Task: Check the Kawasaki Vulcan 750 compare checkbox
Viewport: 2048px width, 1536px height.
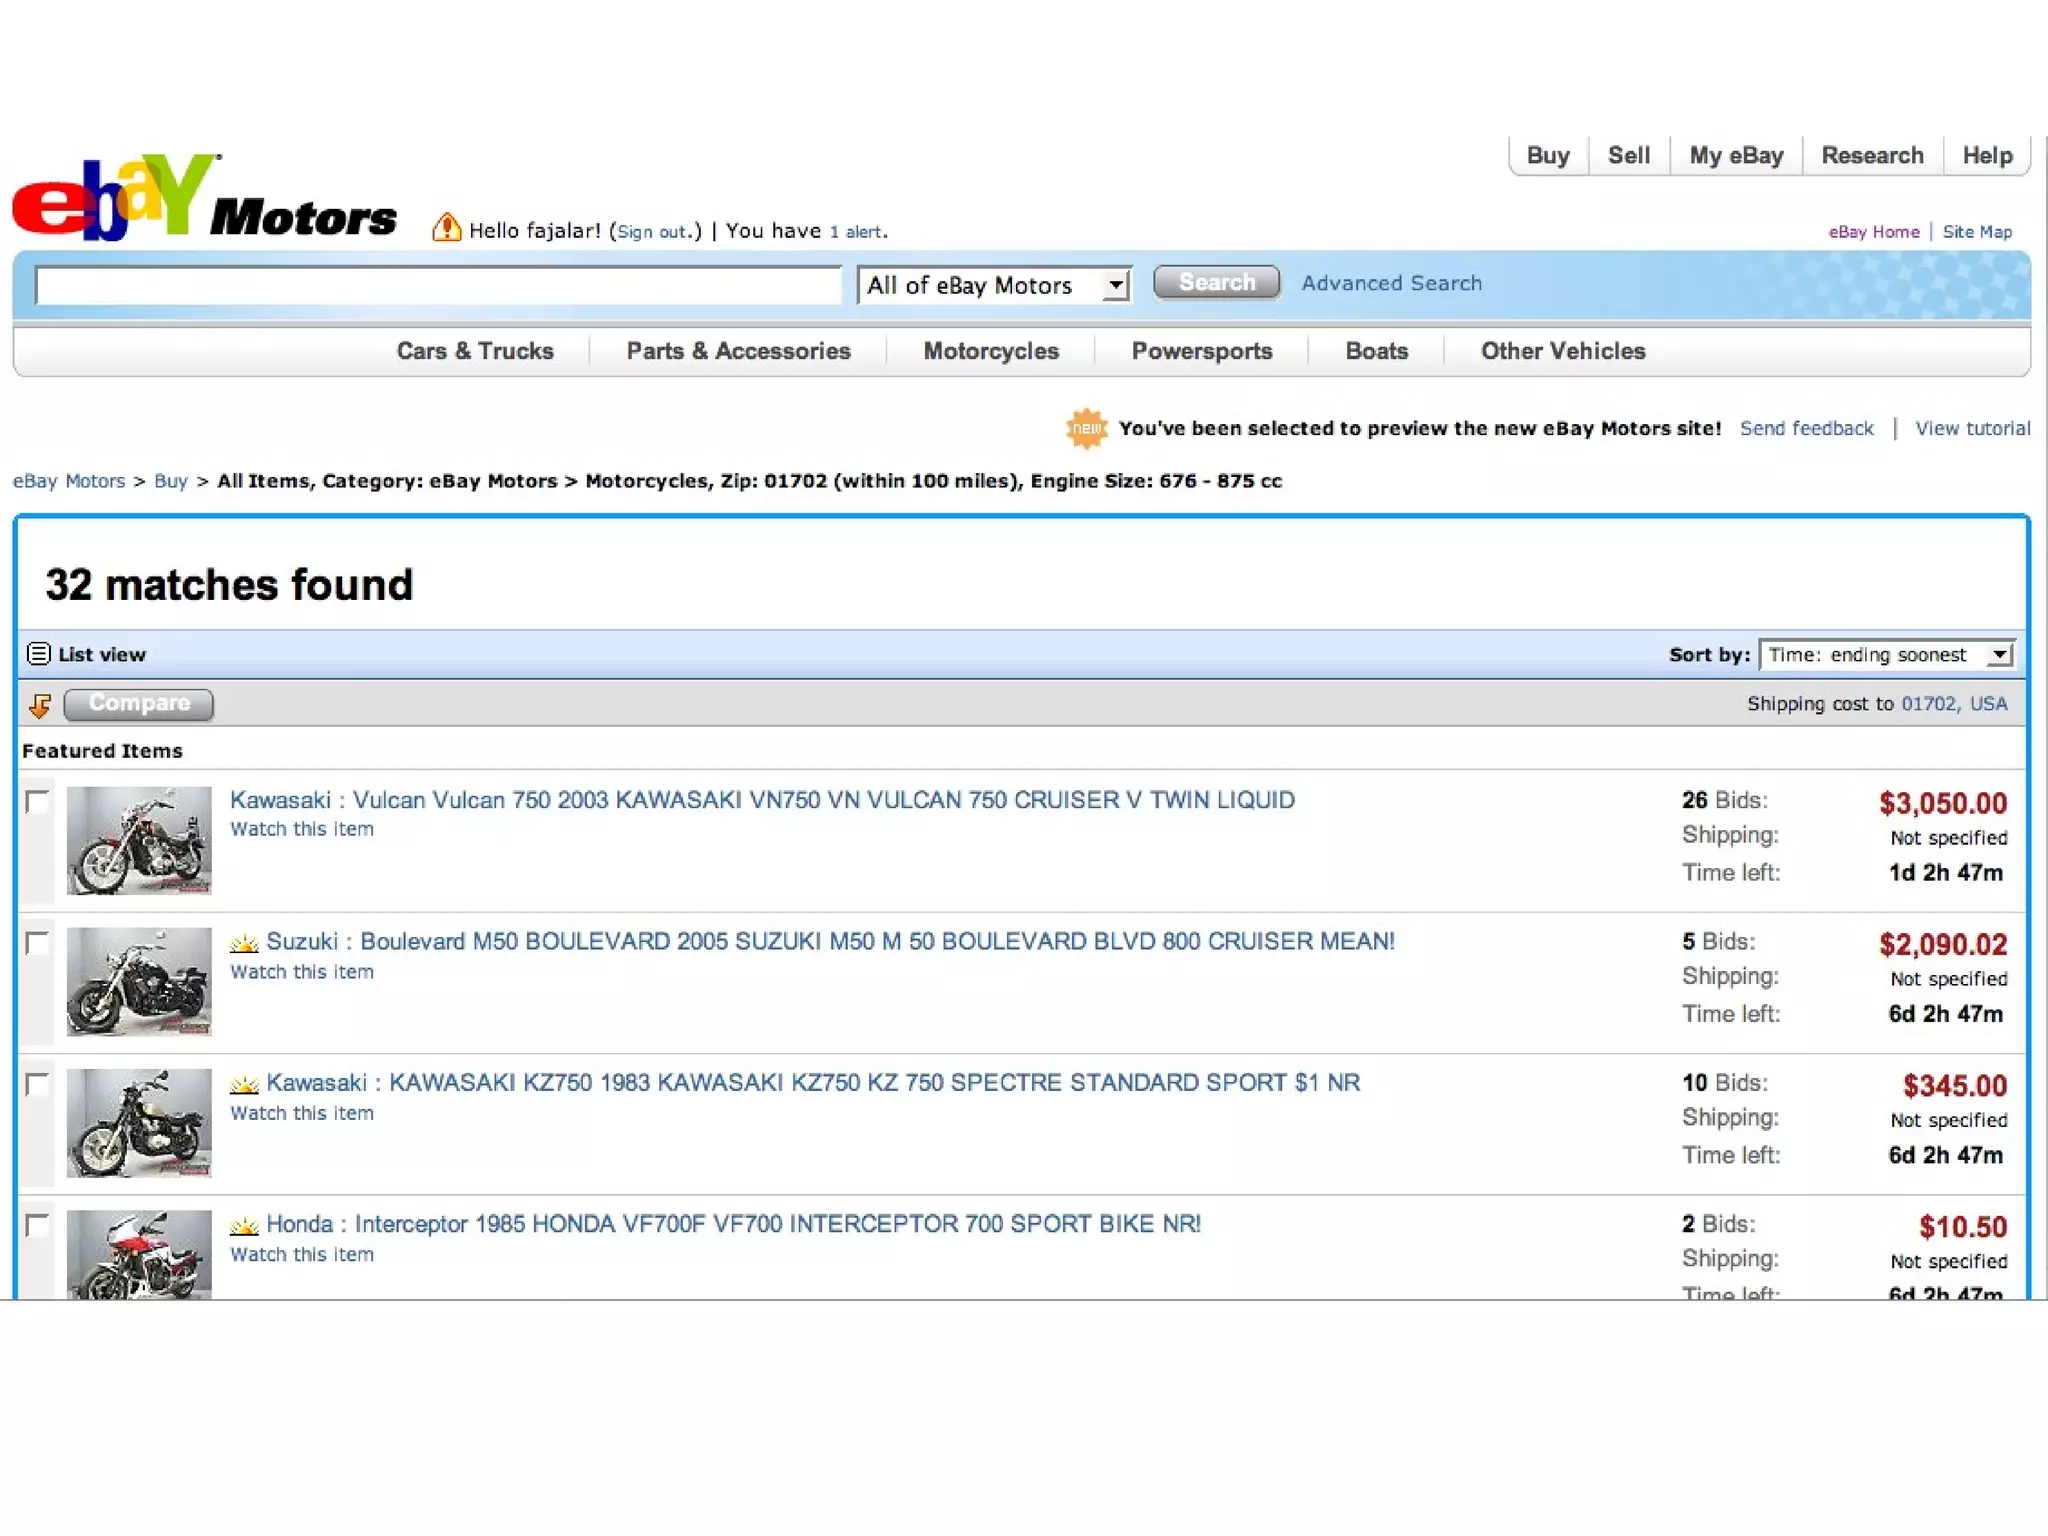Action: tap(38, 801)
